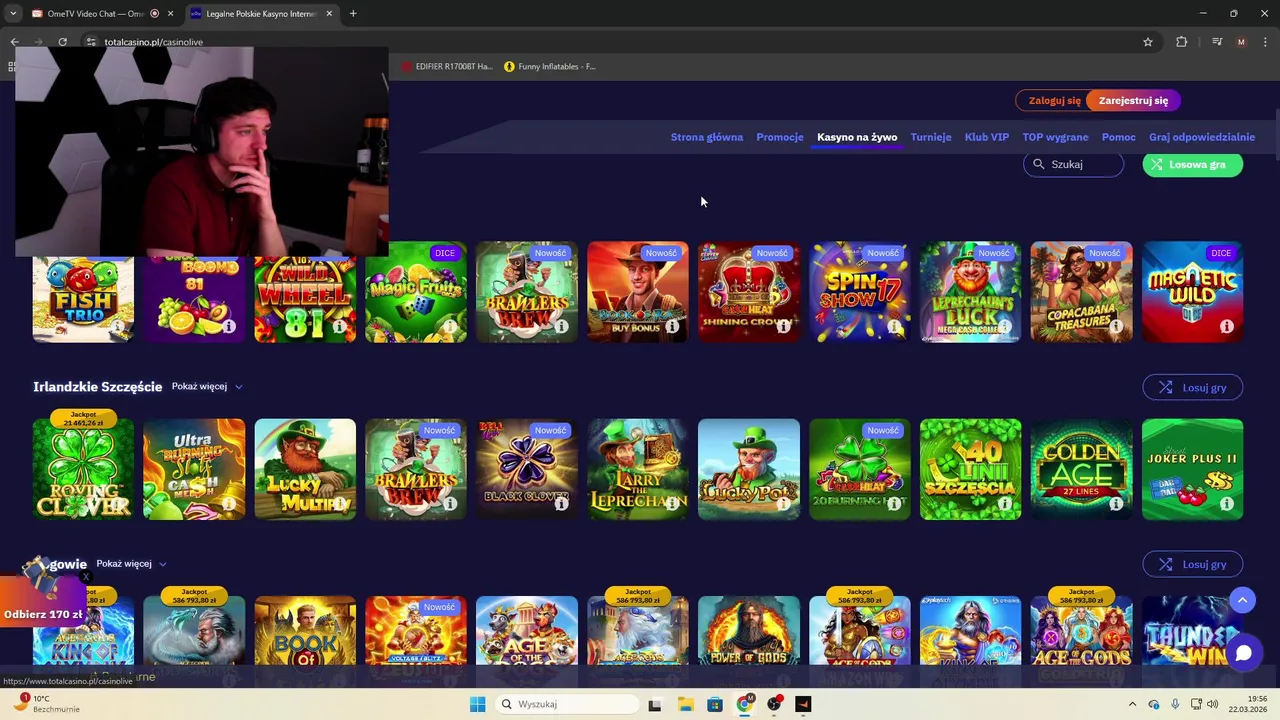Screen dimensions: 1280x720
Task: Click Losuj gry for Irlandzkie Szczęście
Action: click(1193, 387)
